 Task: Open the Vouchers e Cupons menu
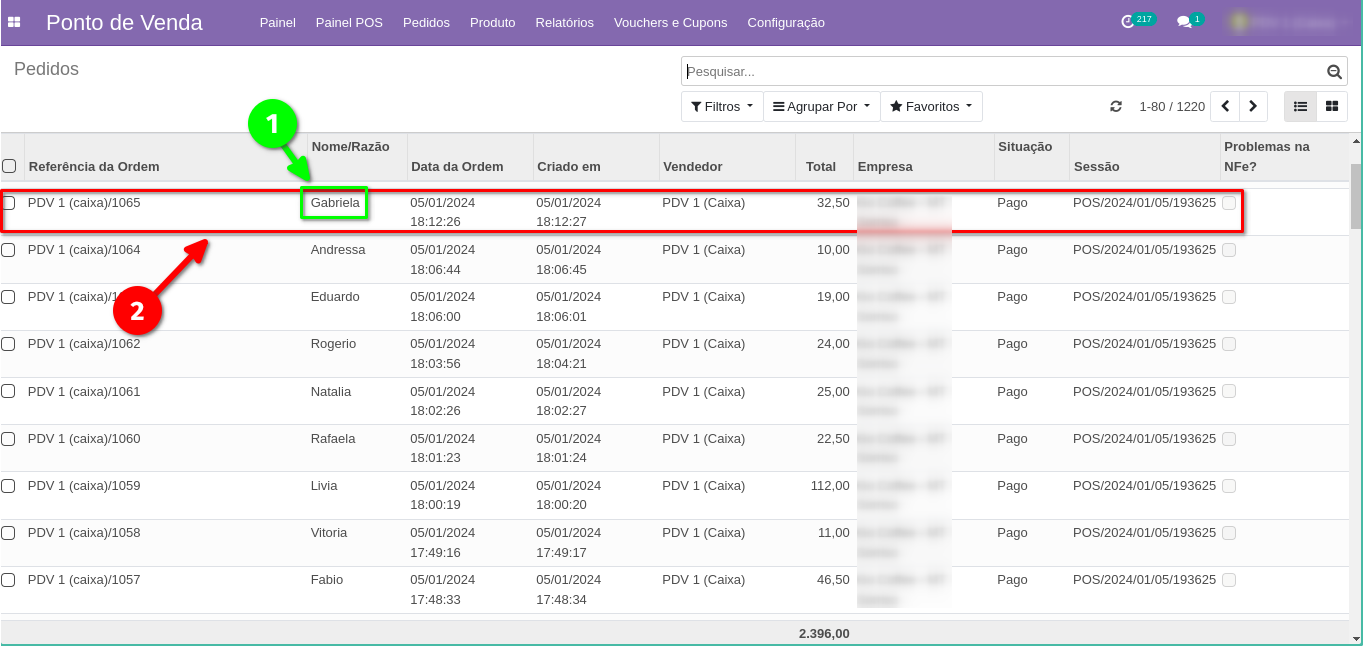point(670,22)
